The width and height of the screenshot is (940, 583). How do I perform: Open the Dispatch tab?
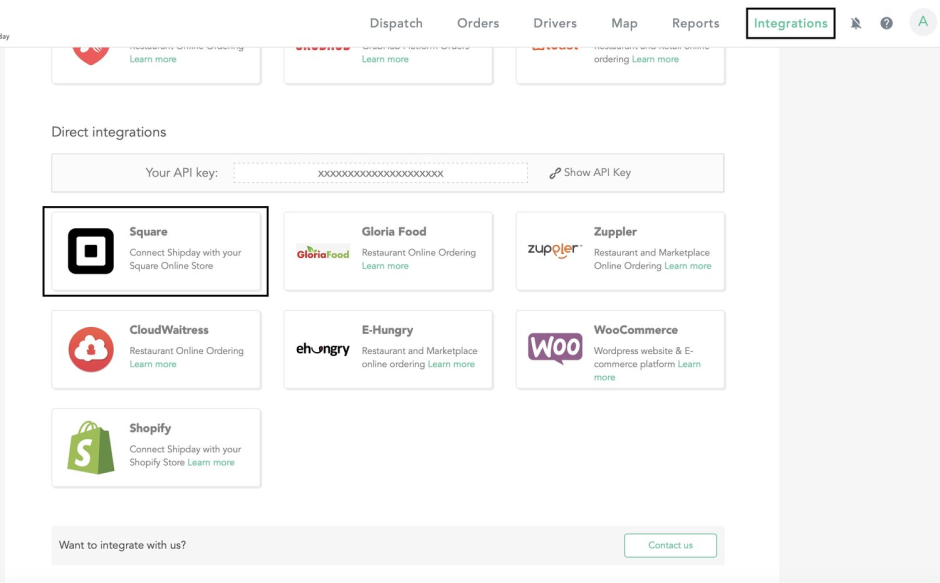coord(396,23)
